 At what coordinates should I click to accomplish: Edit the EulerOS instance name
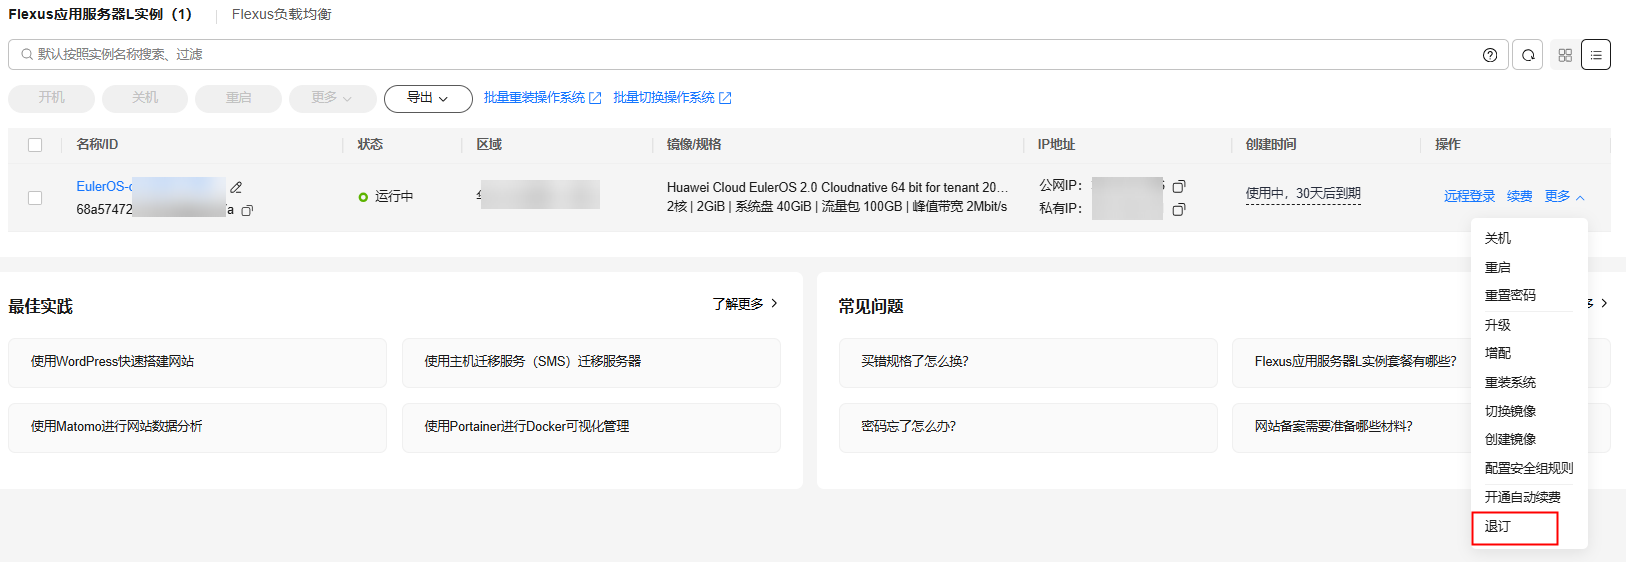coord(236,187)
